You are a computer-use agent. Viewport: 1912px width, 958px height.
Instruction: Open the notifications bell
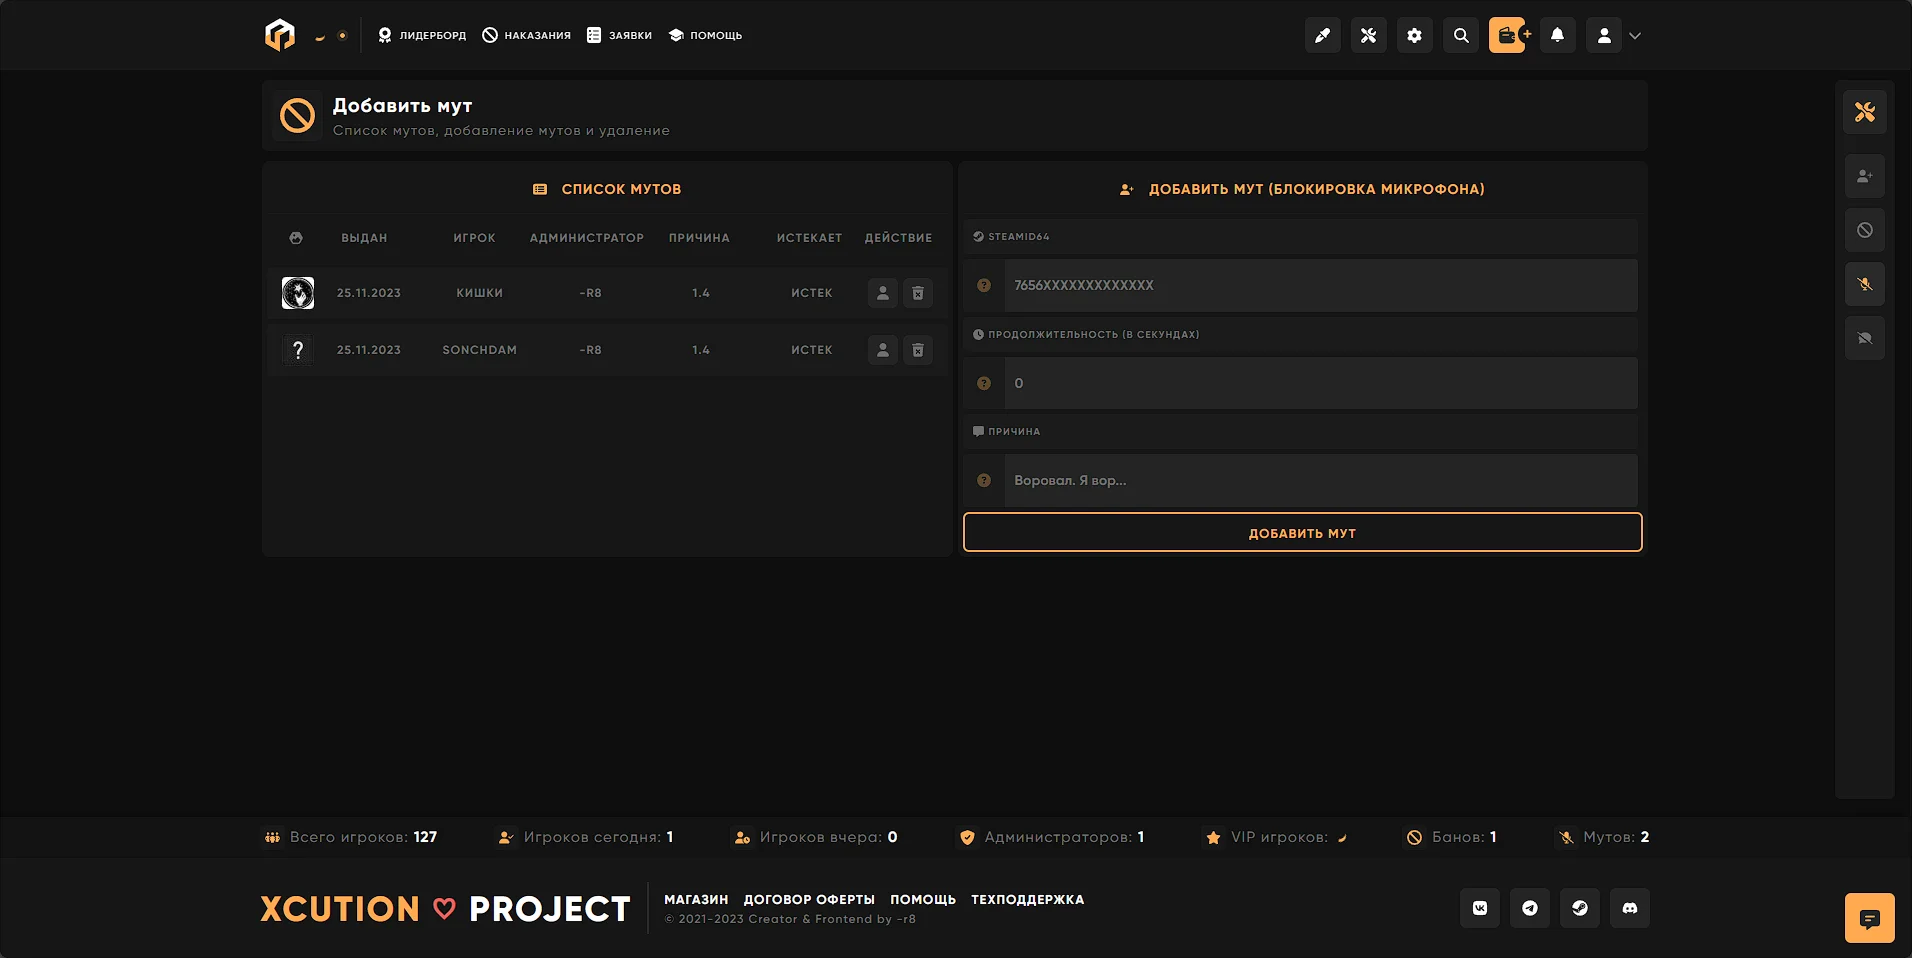coord(1557,35)
